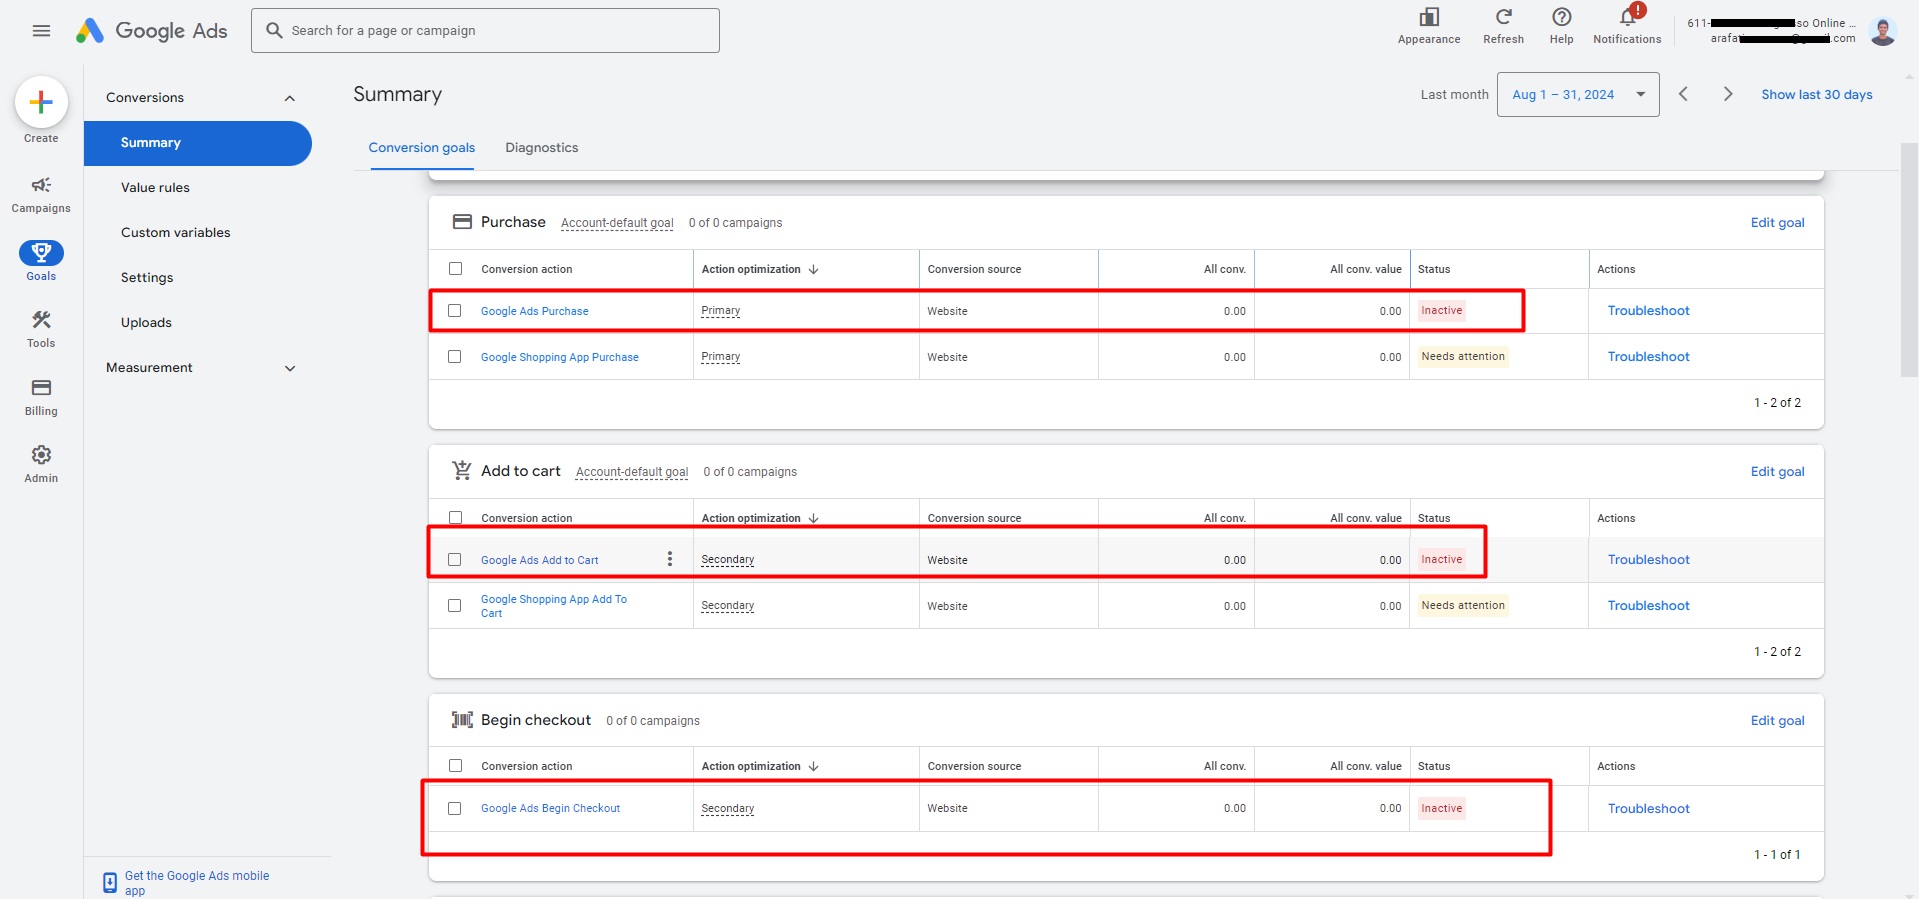Viewport: 1919px width, 899px height.
Task: Click the Create plus button
Action: pyautogui.click(x=41, y=102)
